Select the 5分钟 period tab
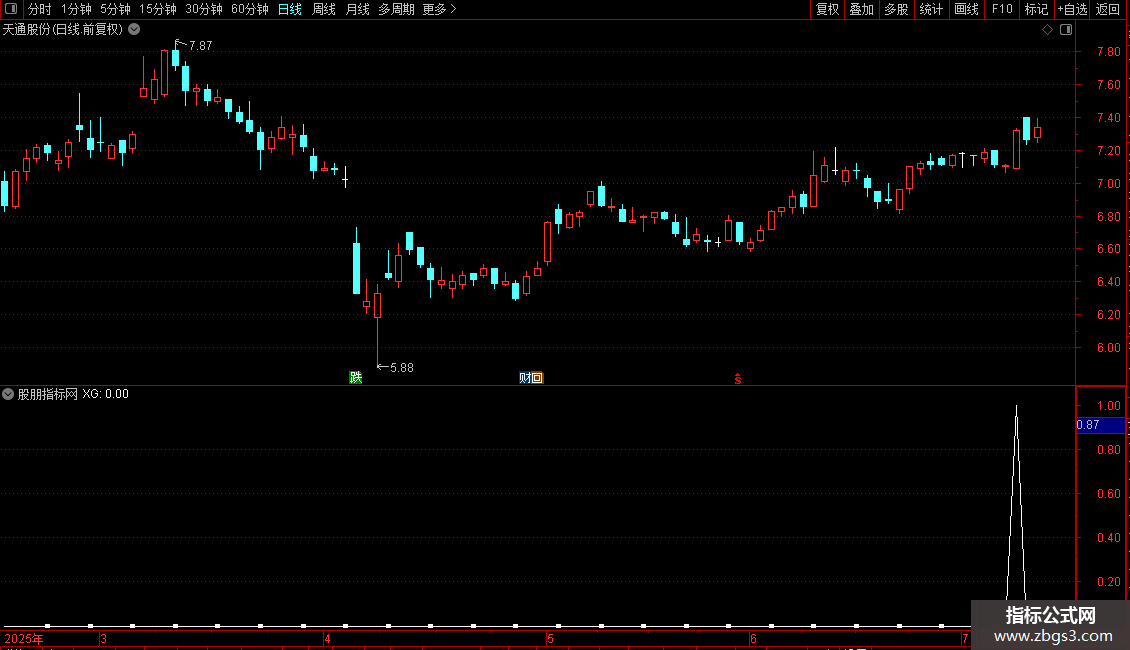Viewport: 1130px width, 650px height. tap(115, 9)
